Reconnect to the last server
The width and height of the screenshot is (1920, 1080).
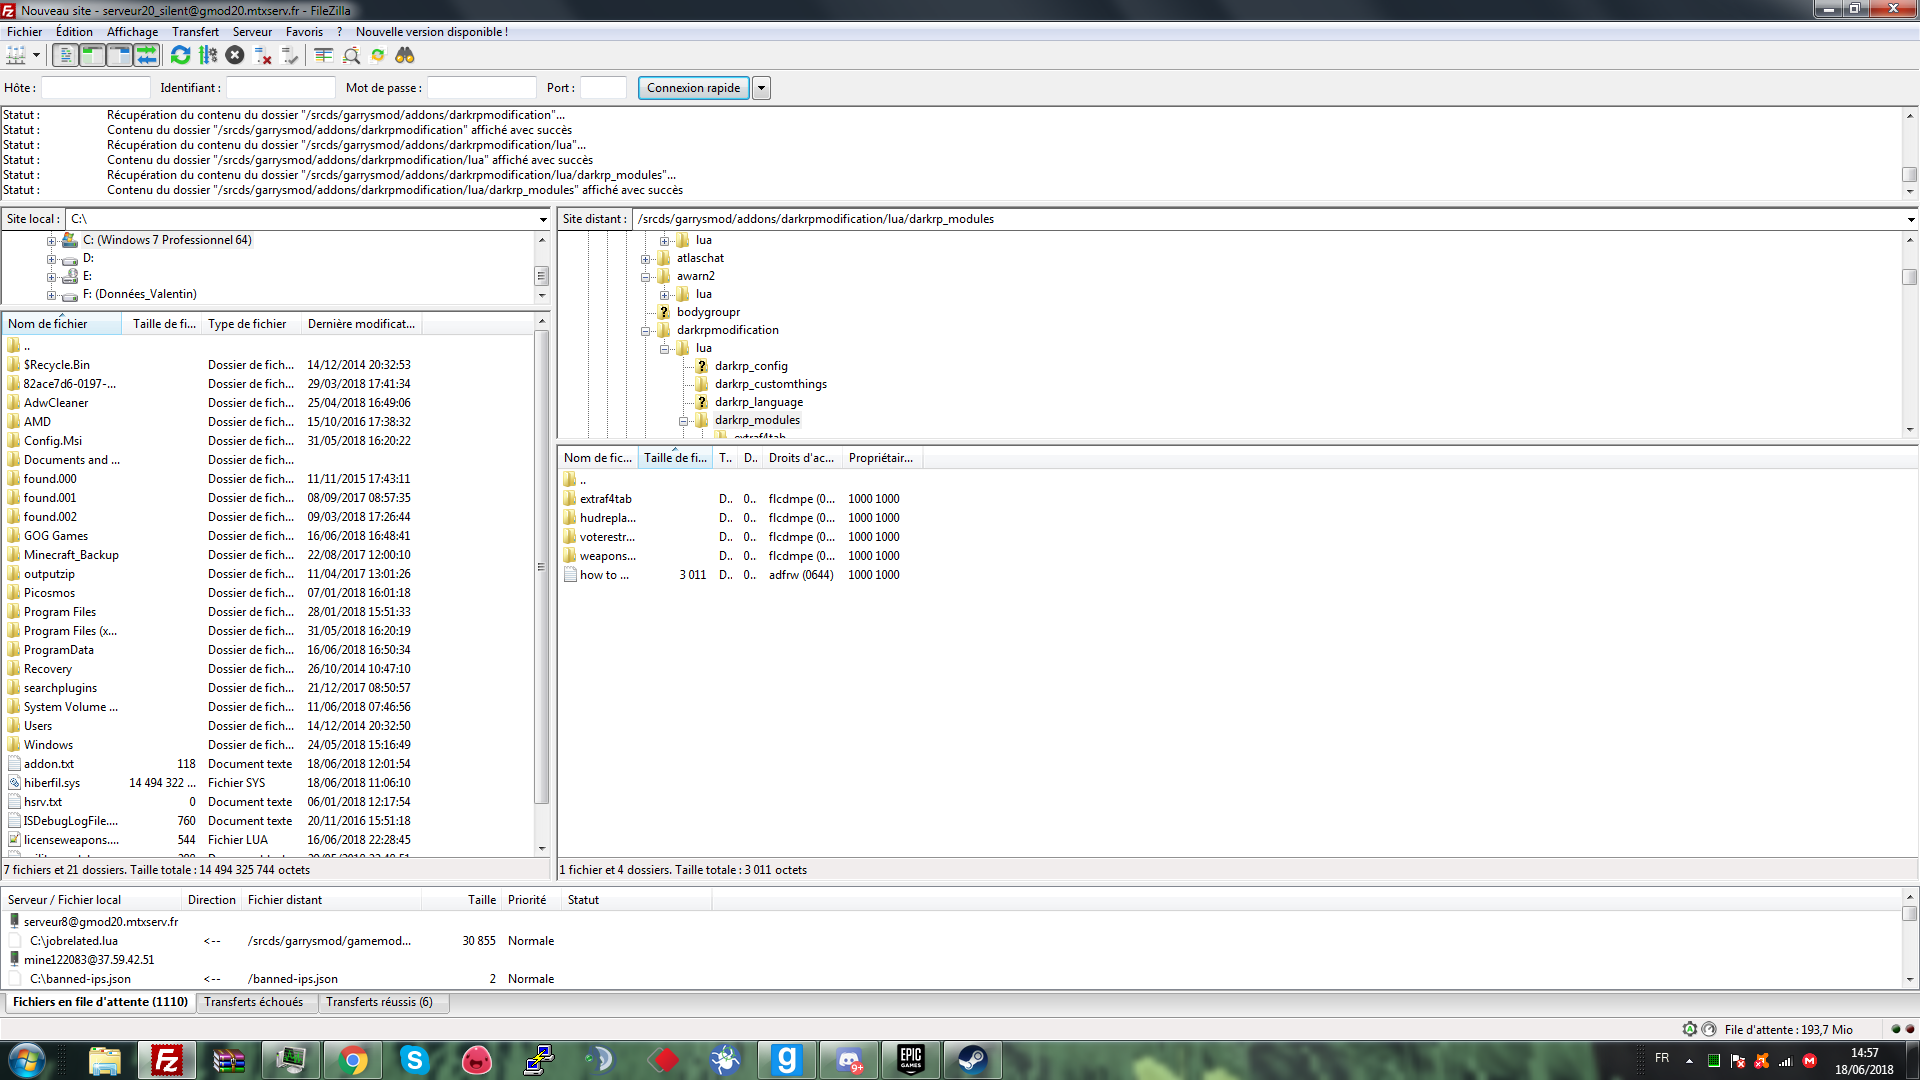click(289, 56)
